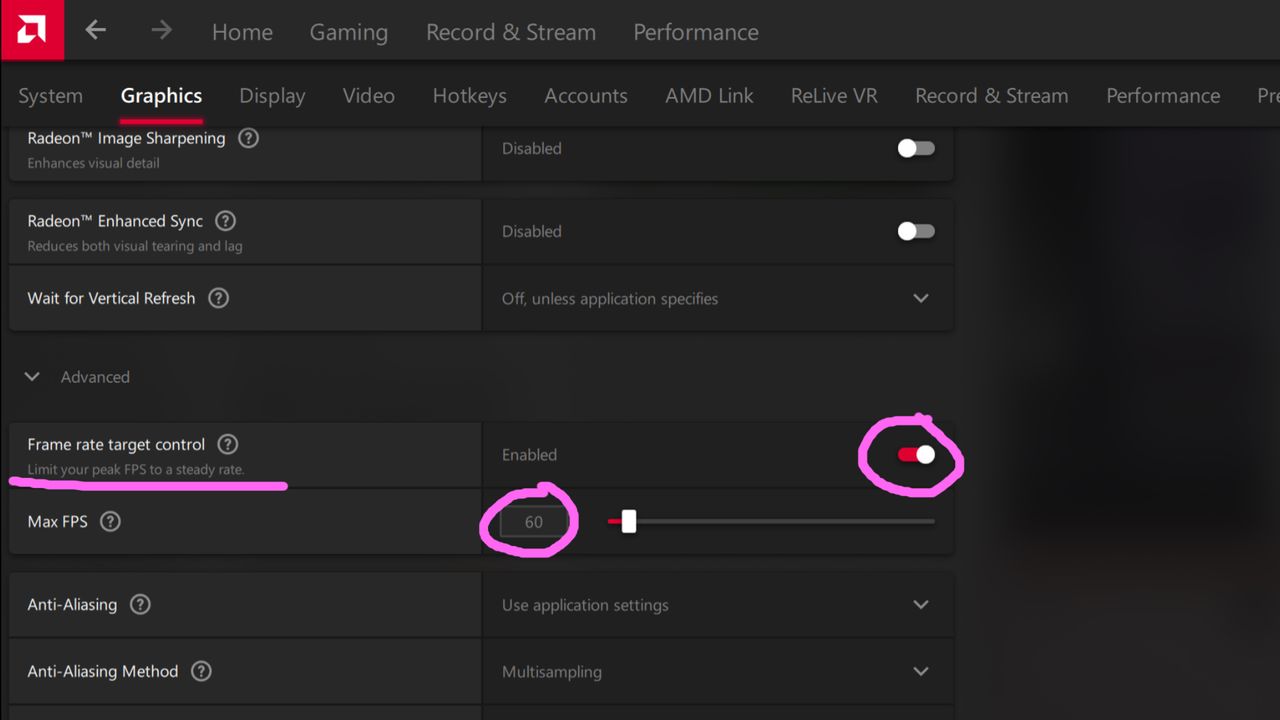Click the Frame rate target control label
The image size is (1280, 720).
pos(116,444)
